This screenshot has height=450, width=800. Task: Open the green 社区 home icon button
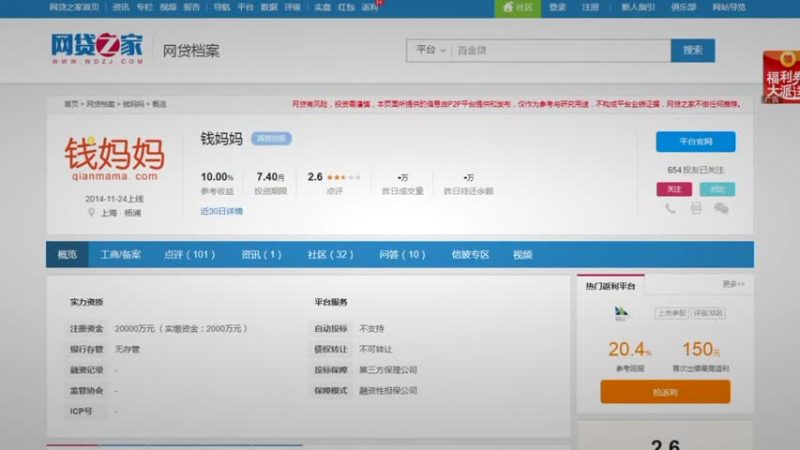(517, 7)
